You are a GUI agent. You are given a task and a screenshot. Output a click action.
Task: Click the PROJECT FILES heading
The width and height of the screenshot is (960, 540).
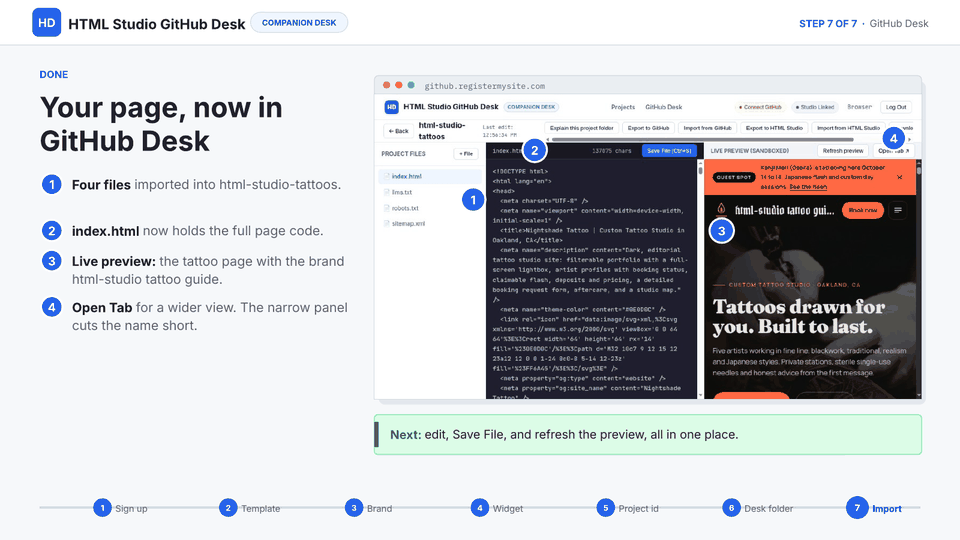(403, 154)
